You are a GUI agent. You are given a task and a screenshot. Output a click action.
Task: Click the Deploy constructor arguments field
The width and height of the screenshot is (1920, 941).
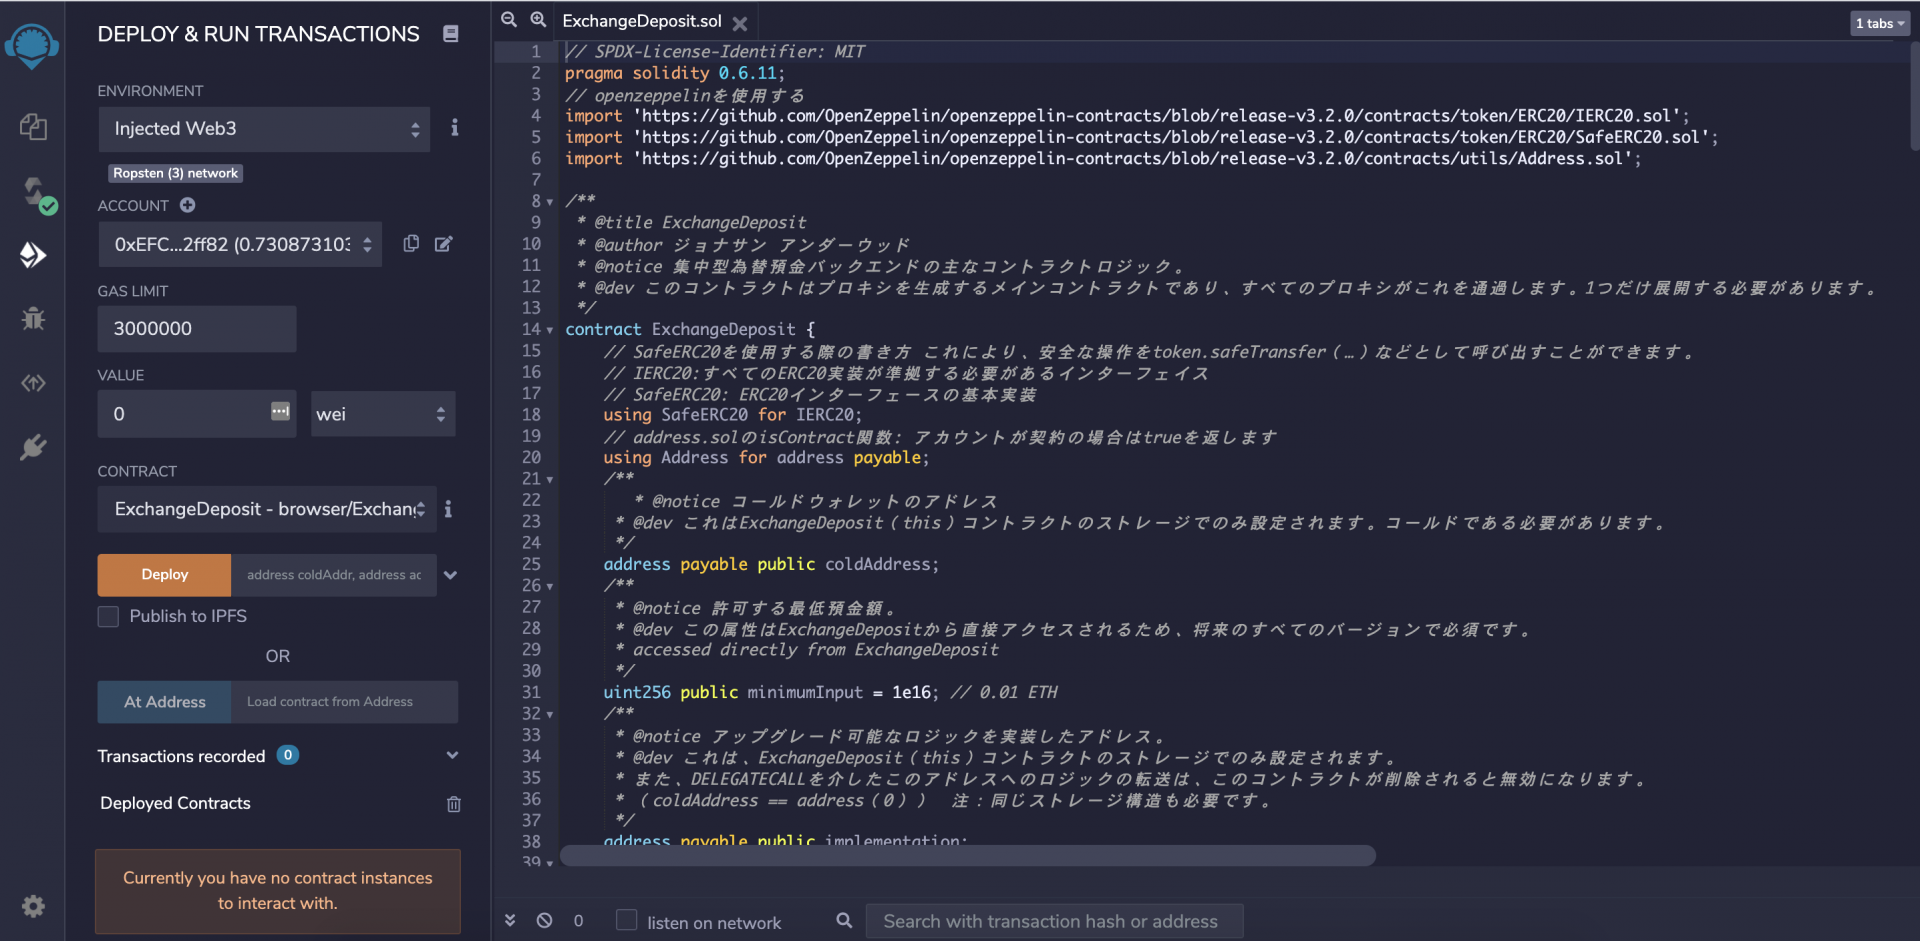pyautogui.click(x=334, y=575)
